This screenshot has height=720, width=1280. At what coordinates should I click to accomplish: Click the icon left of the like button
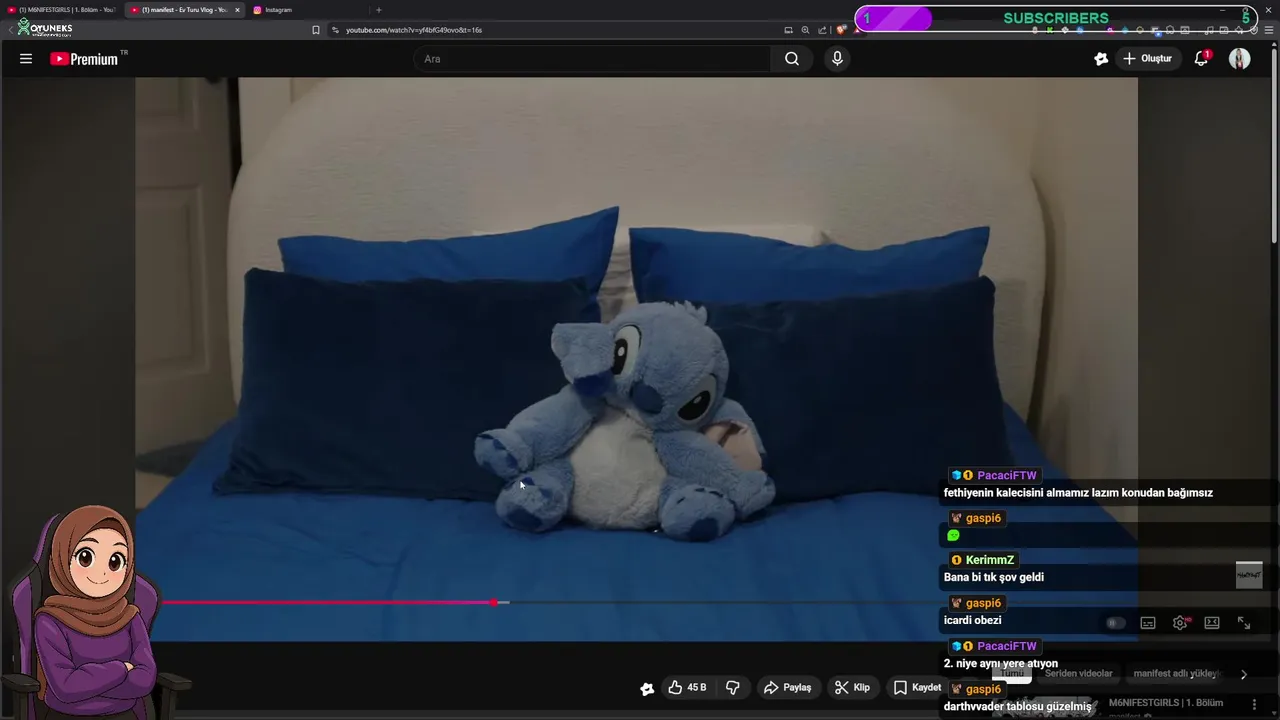click(647, 688)
